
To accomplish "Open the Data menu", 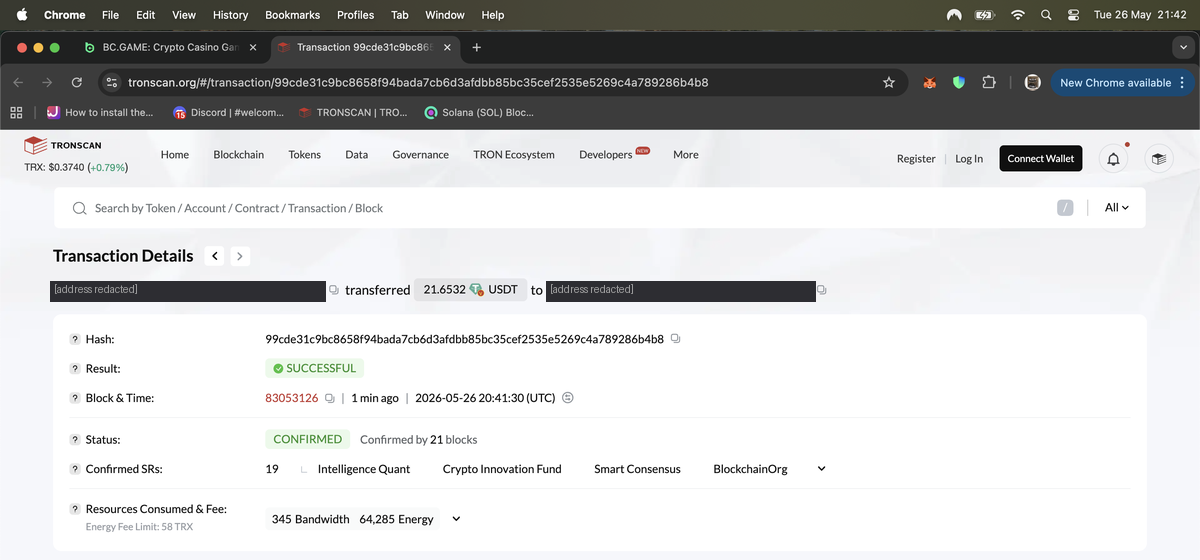I will click(357, 155).
